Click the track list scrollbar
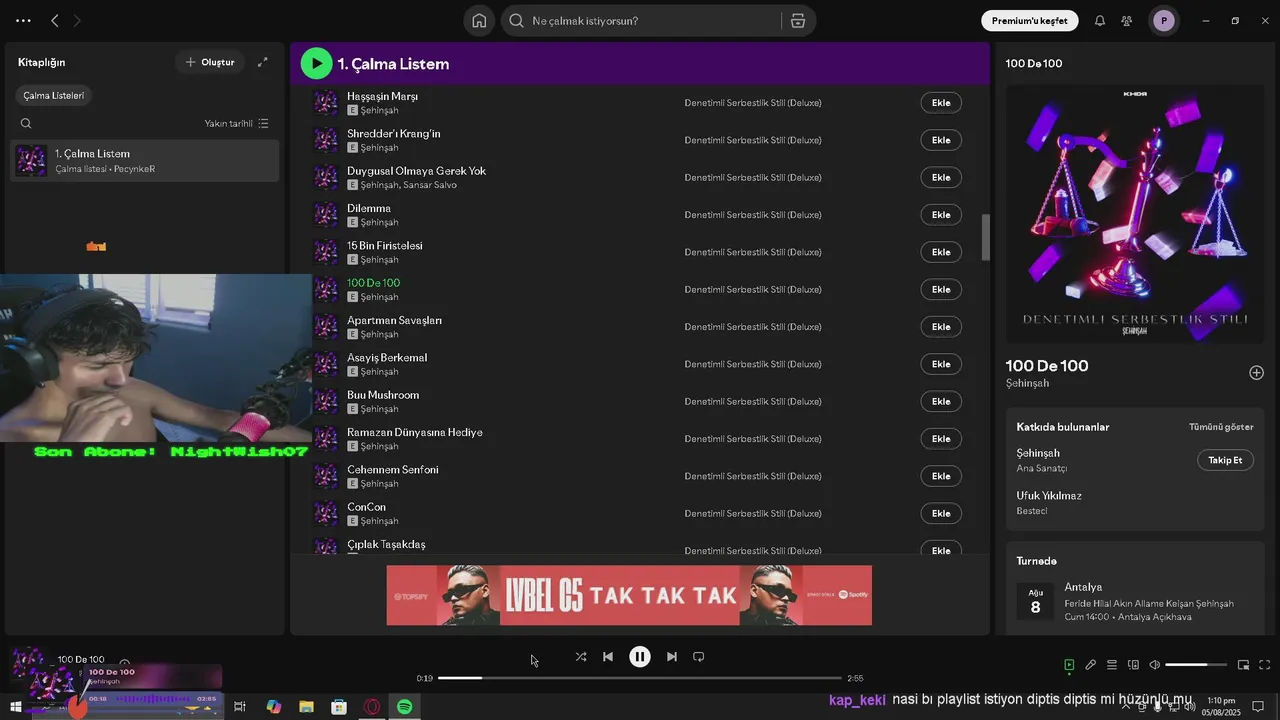Image resolution: width=1280 pixels, height=720 pixels. [985, 237]
